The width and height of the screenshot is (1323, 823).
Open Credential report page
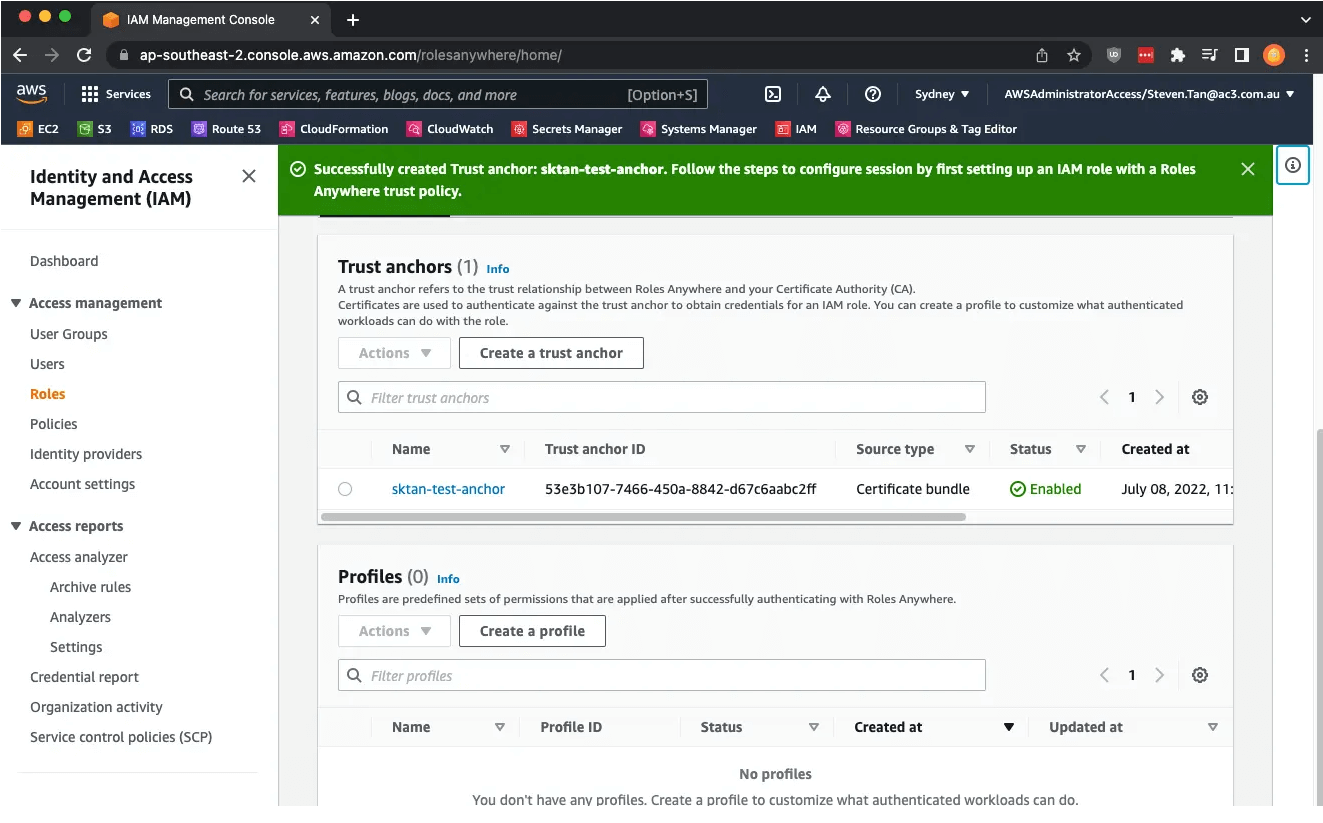pyautogui.click(x=85, y=677)
